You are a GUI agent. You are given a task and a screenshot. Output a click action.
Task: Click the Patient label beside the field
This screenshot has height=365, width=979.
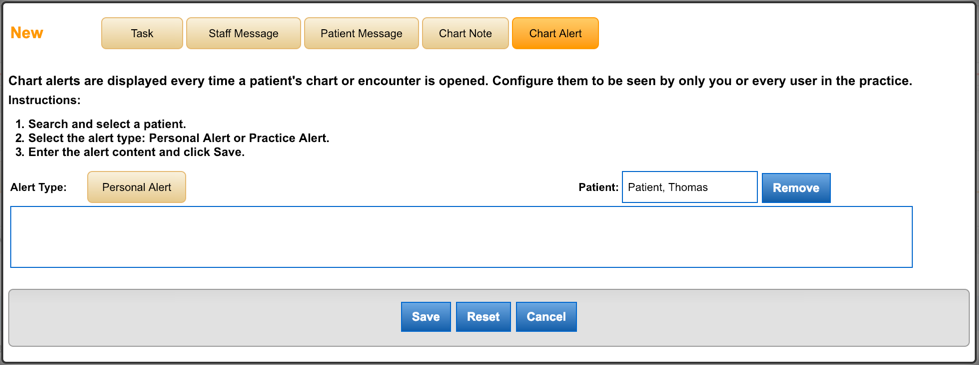point(598,187)
